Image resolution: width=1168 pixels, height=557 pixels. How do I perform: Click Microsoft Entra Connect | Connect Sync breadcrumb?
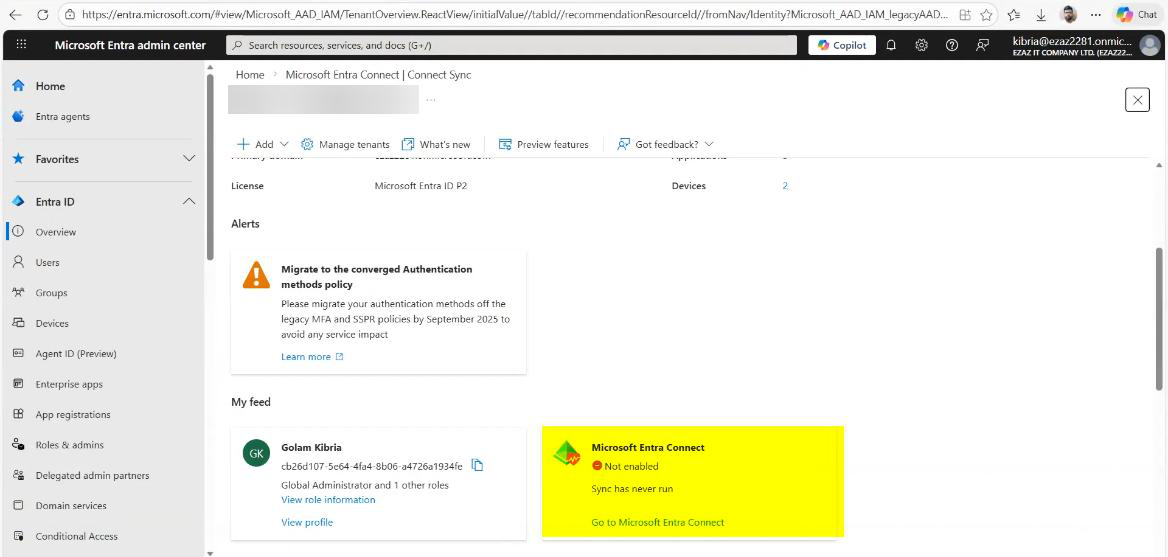[x=378, y=74]
